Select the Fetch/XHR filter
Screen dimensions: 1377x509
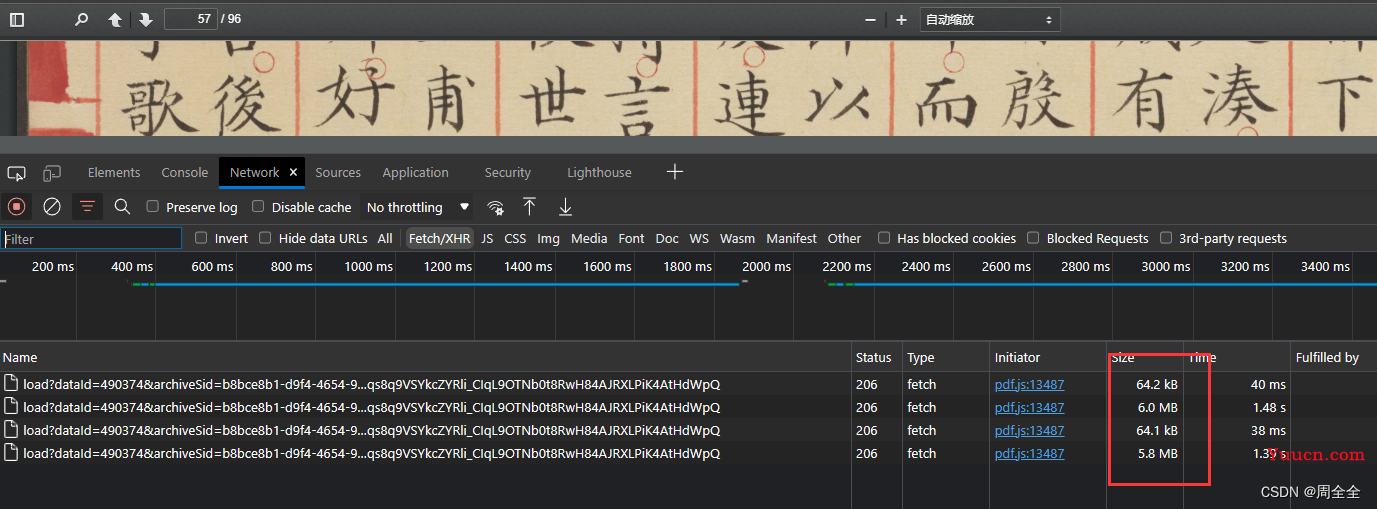tap(439, 238)
